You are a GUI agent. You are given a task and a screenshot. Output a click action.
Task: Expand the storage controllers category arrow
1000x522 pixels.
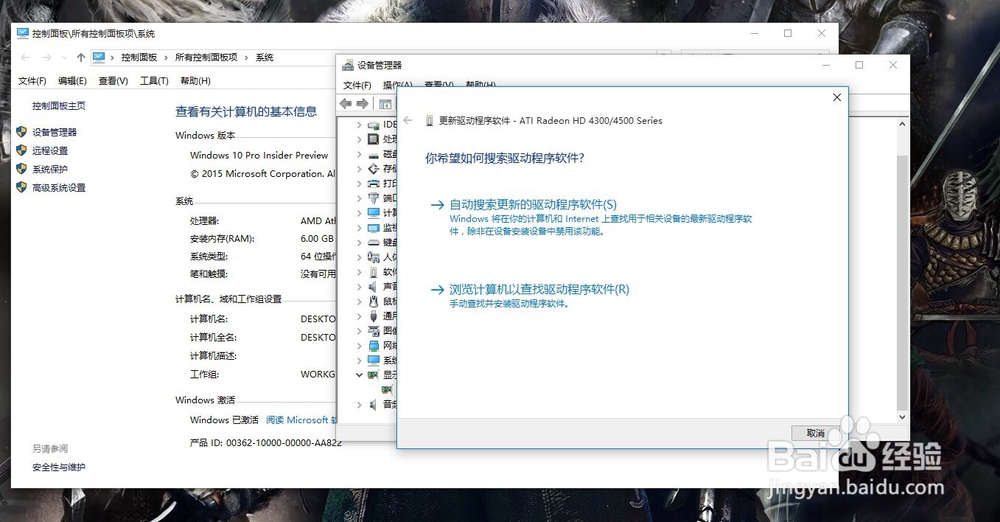[359, 169]
